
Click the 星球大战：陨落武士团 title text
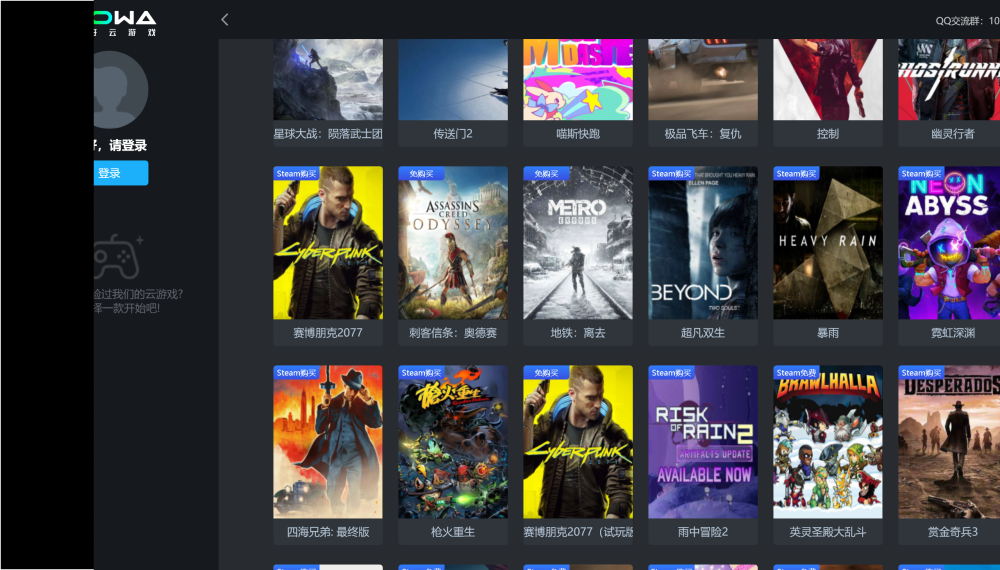pos(328,134)
